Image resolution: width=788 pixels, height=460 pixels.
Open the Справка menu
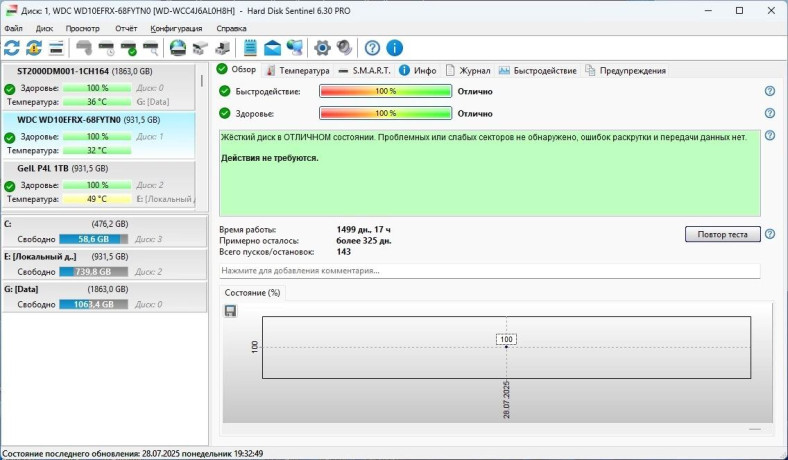coord(231,28)
